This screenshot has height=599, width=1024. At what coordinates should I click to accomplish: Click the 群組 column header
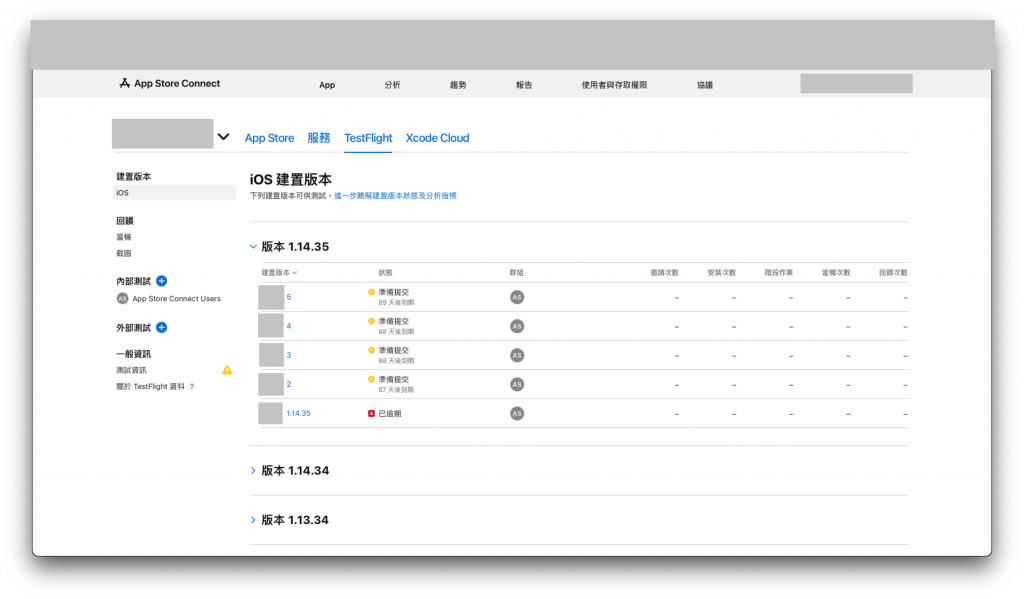pyautogui.click(x=516, y=272)
